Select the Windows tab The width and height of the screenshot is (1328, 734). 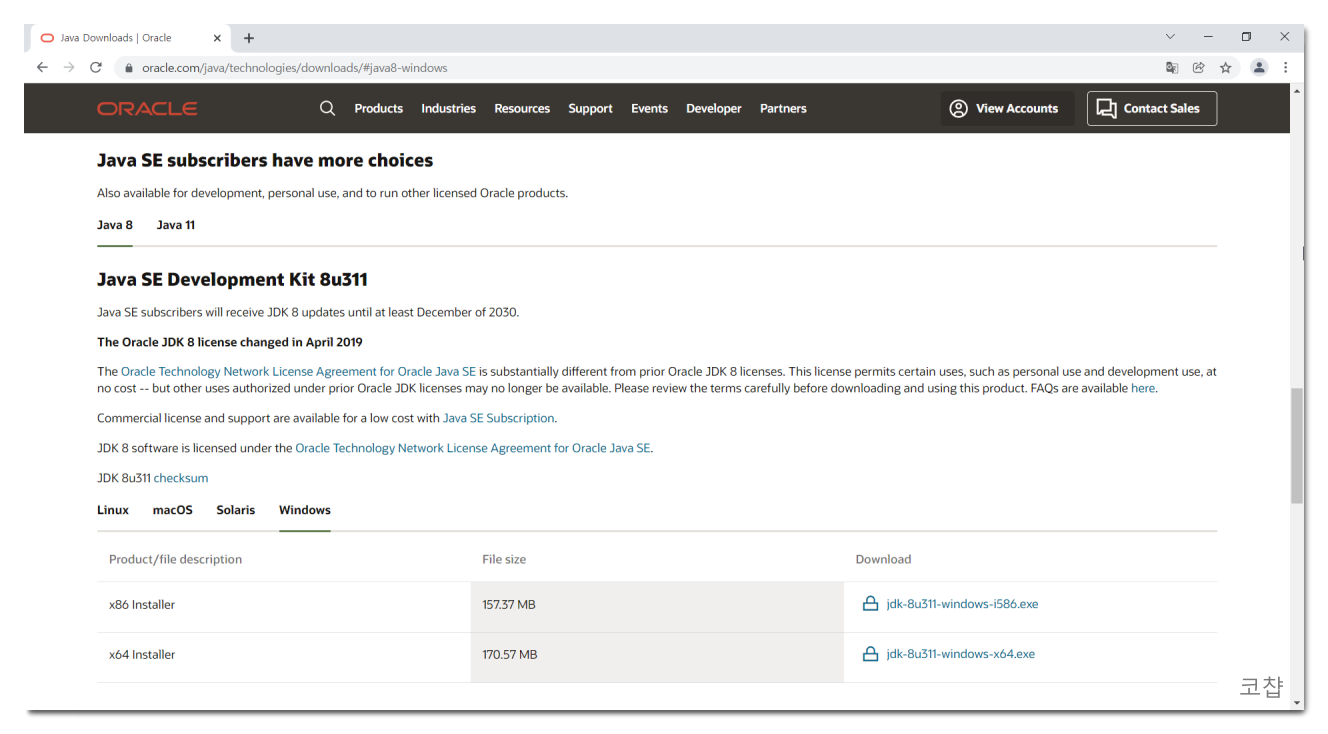(x=305, y=510)
